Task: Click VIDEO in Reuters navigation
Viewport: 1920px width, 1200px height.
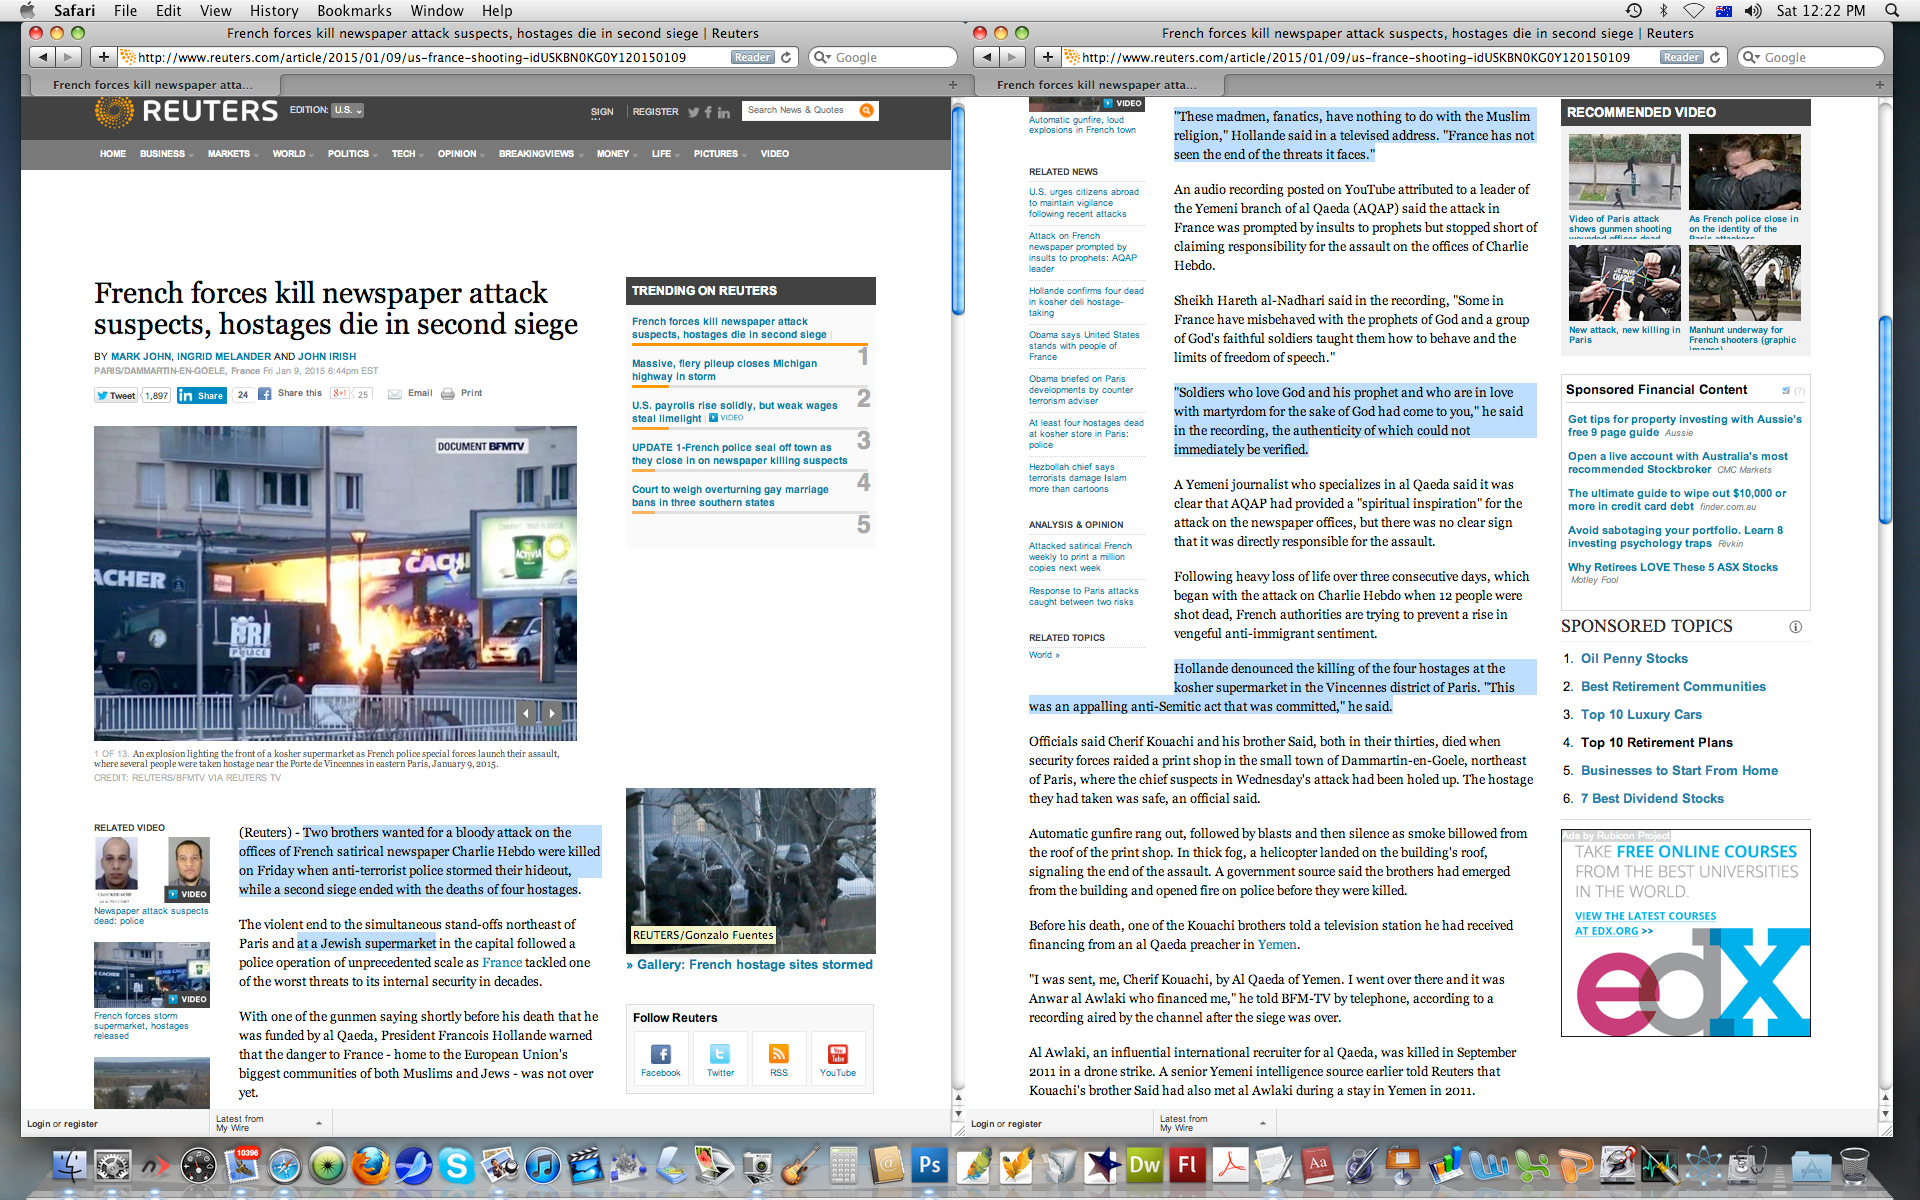Action: (774, 154)
